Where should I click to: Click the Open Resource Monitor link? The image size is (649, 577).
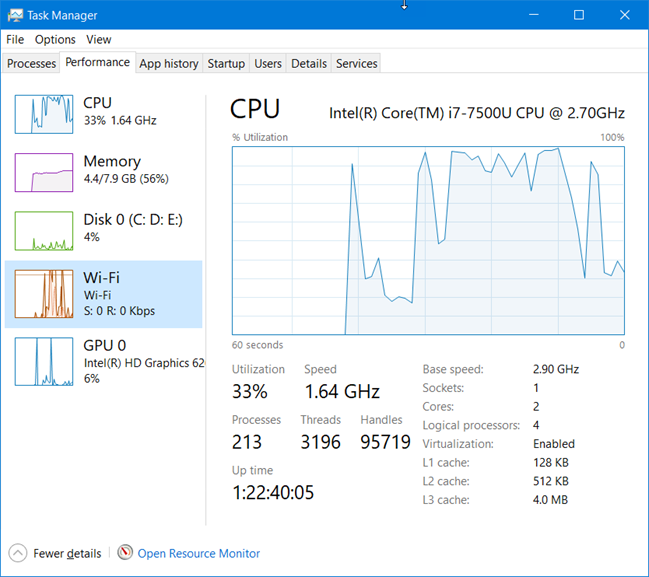click(x=199, y=553)
